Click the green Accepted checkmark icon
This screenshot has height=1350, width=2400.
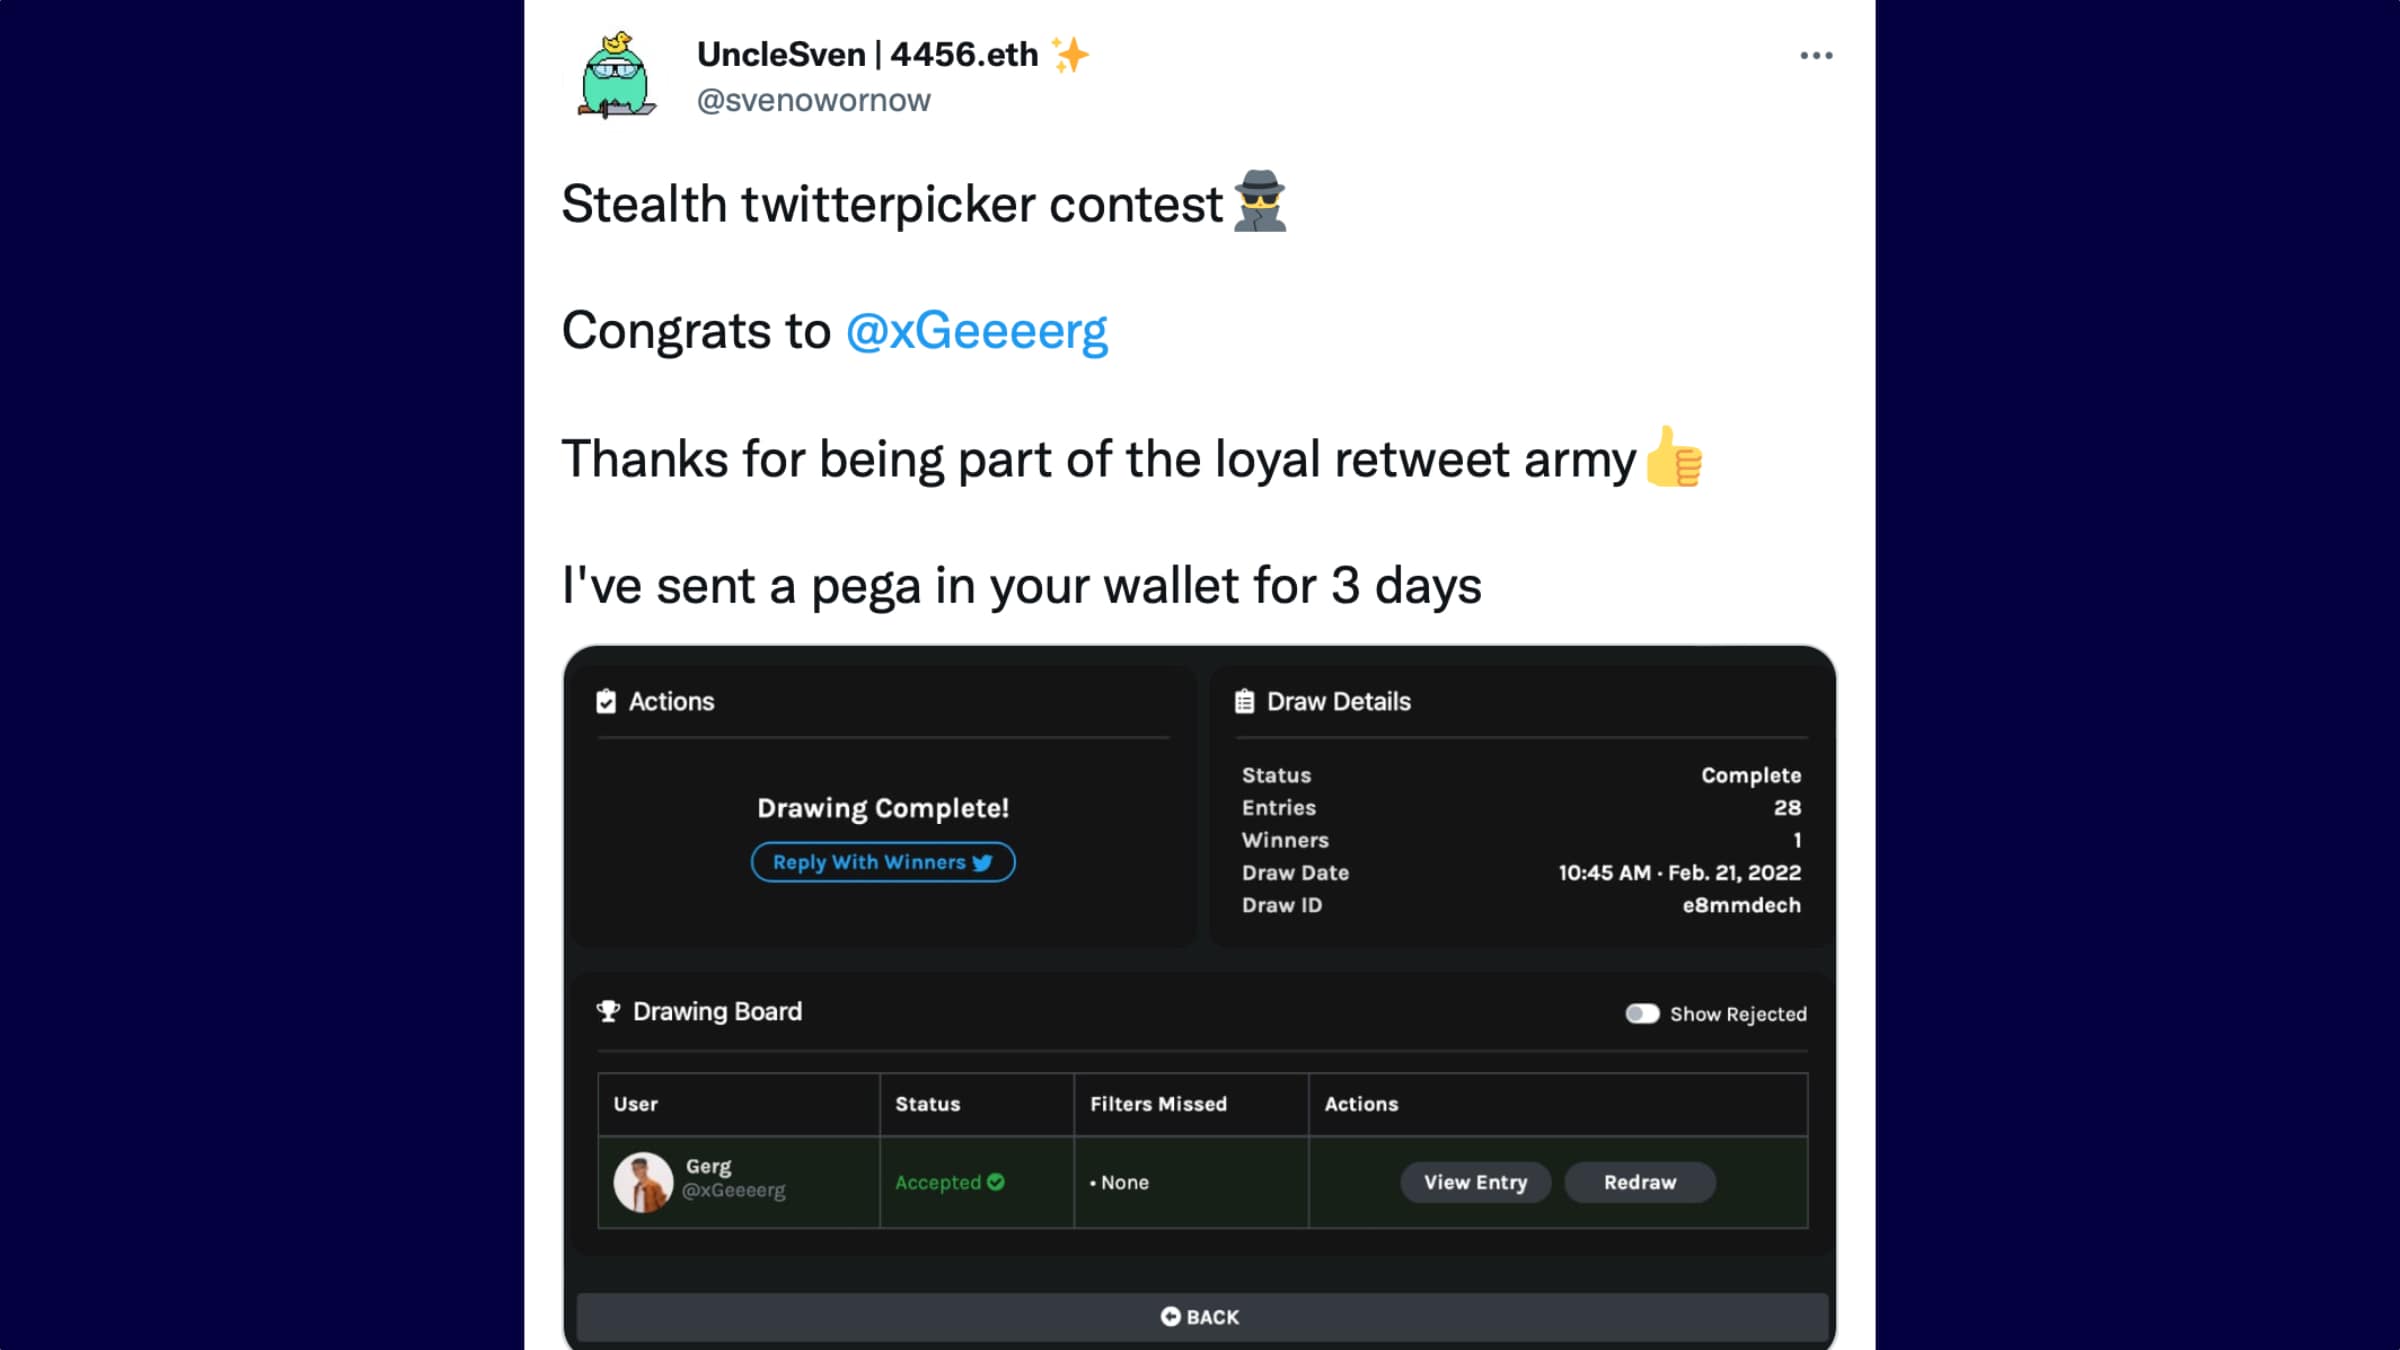click(x=996, y=1182)
